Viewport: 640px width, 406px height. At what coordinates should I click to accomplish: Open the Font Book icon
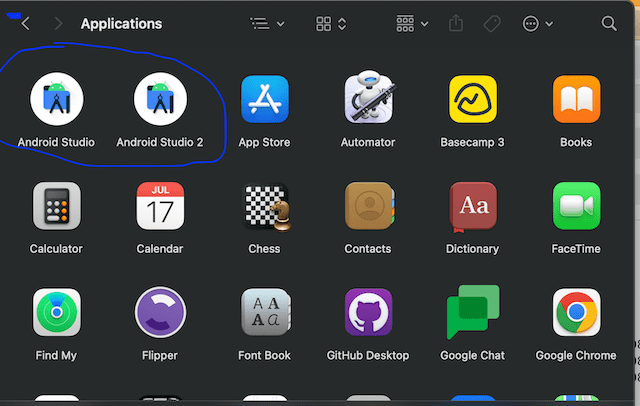pos(266,313)
